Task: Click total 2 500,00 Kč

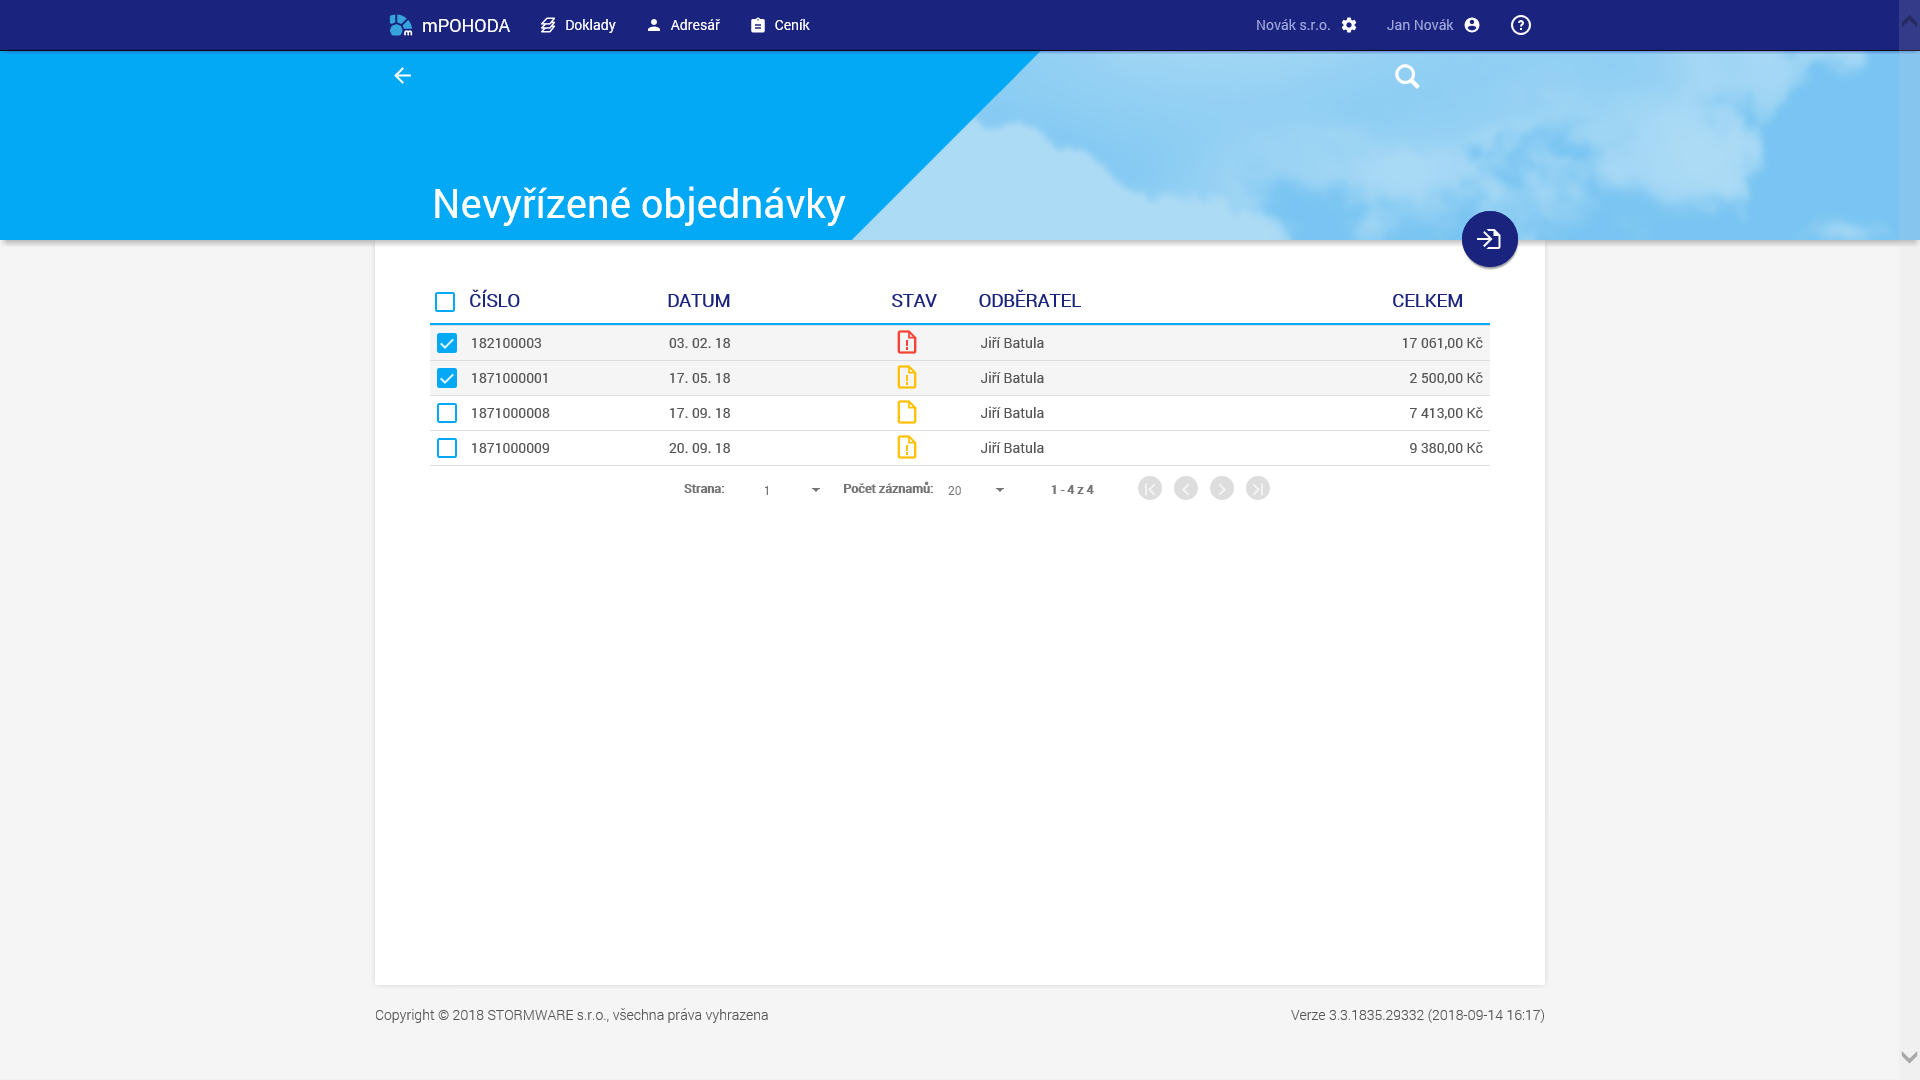Action: pyautogui.click(x=1446, y=378)
